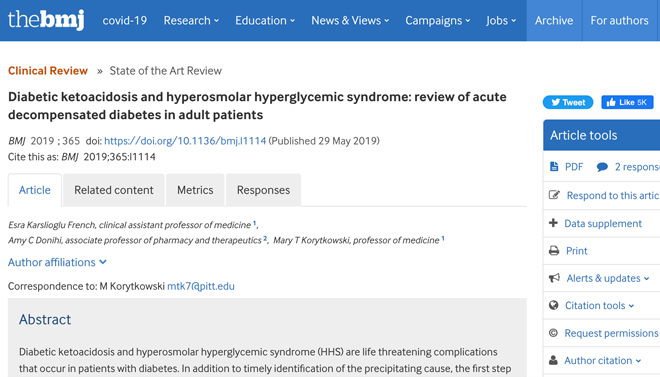Click the Request permissions link
The image size is (660, 377).
(611, 333)
